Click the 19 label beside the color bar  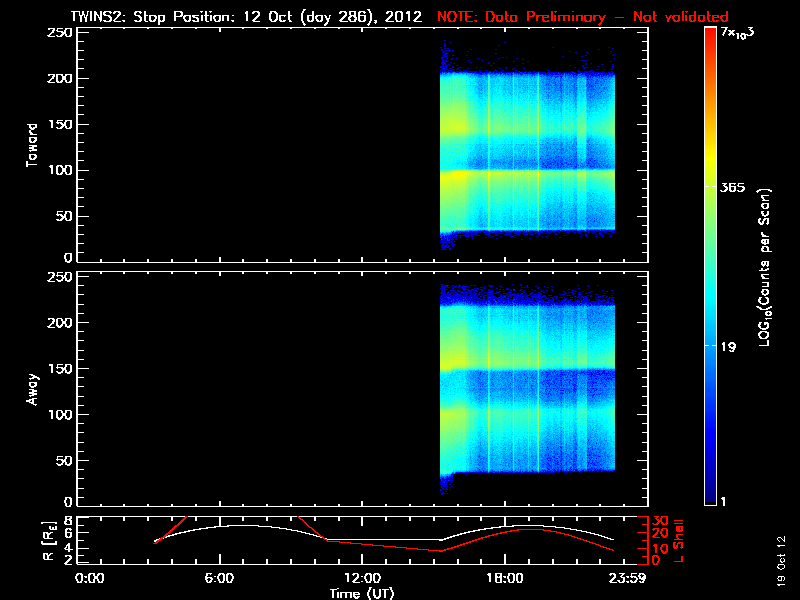(728, 347)
